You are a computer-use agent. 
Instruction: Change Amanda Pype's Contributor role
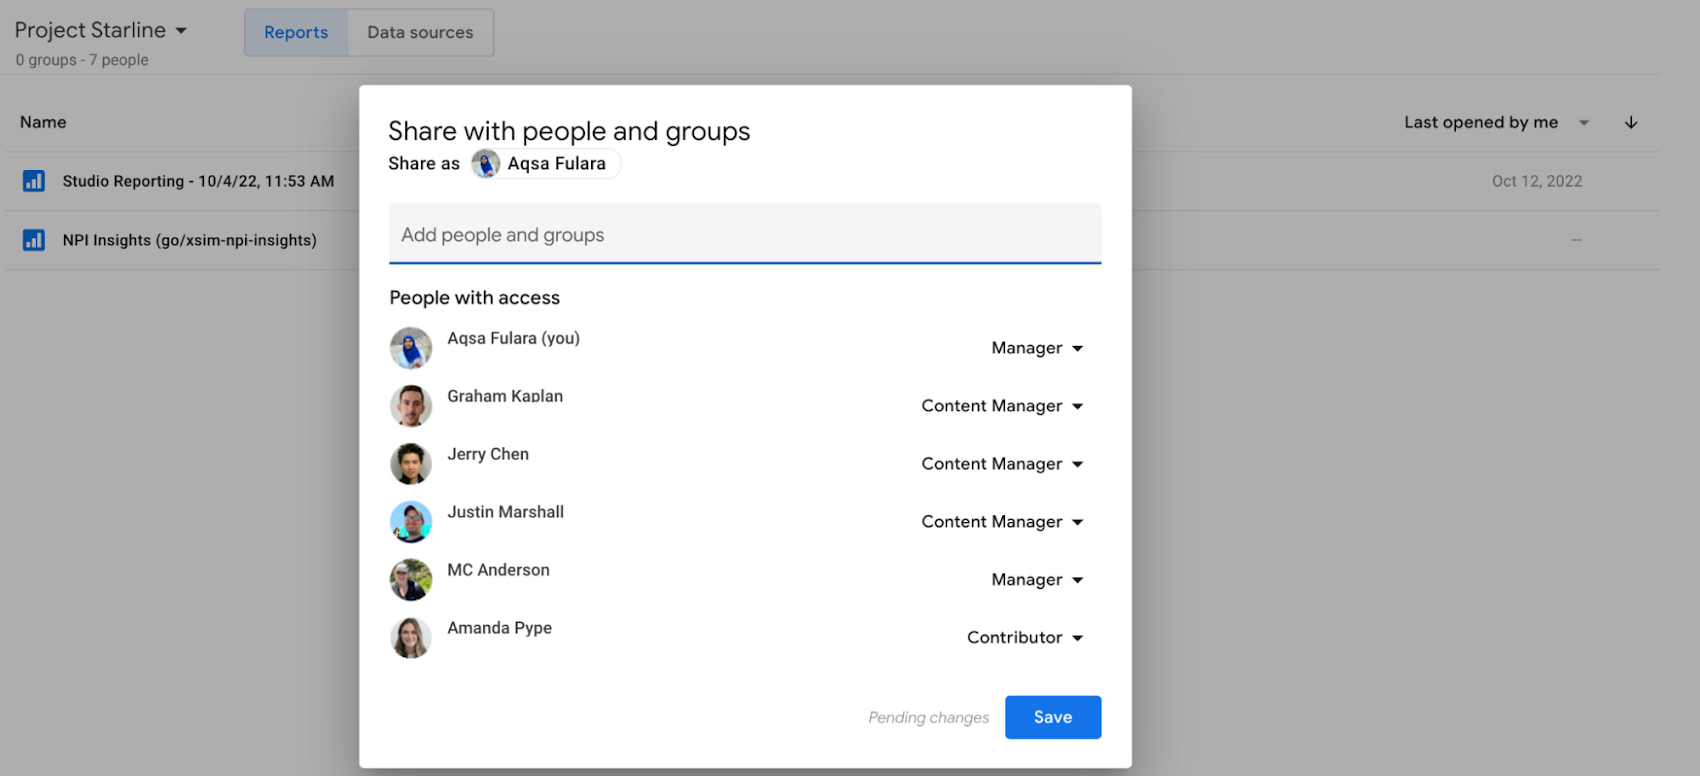(x=1025, y=638)
